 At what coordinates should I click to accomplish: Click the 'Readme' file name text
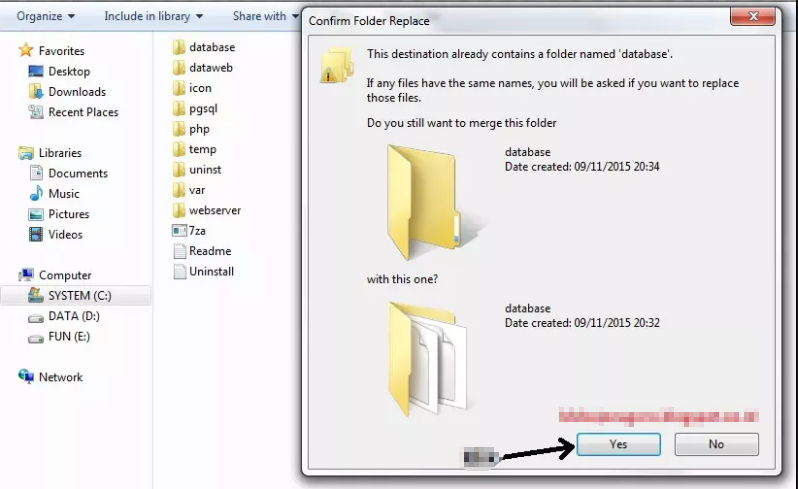coord(210,251)
